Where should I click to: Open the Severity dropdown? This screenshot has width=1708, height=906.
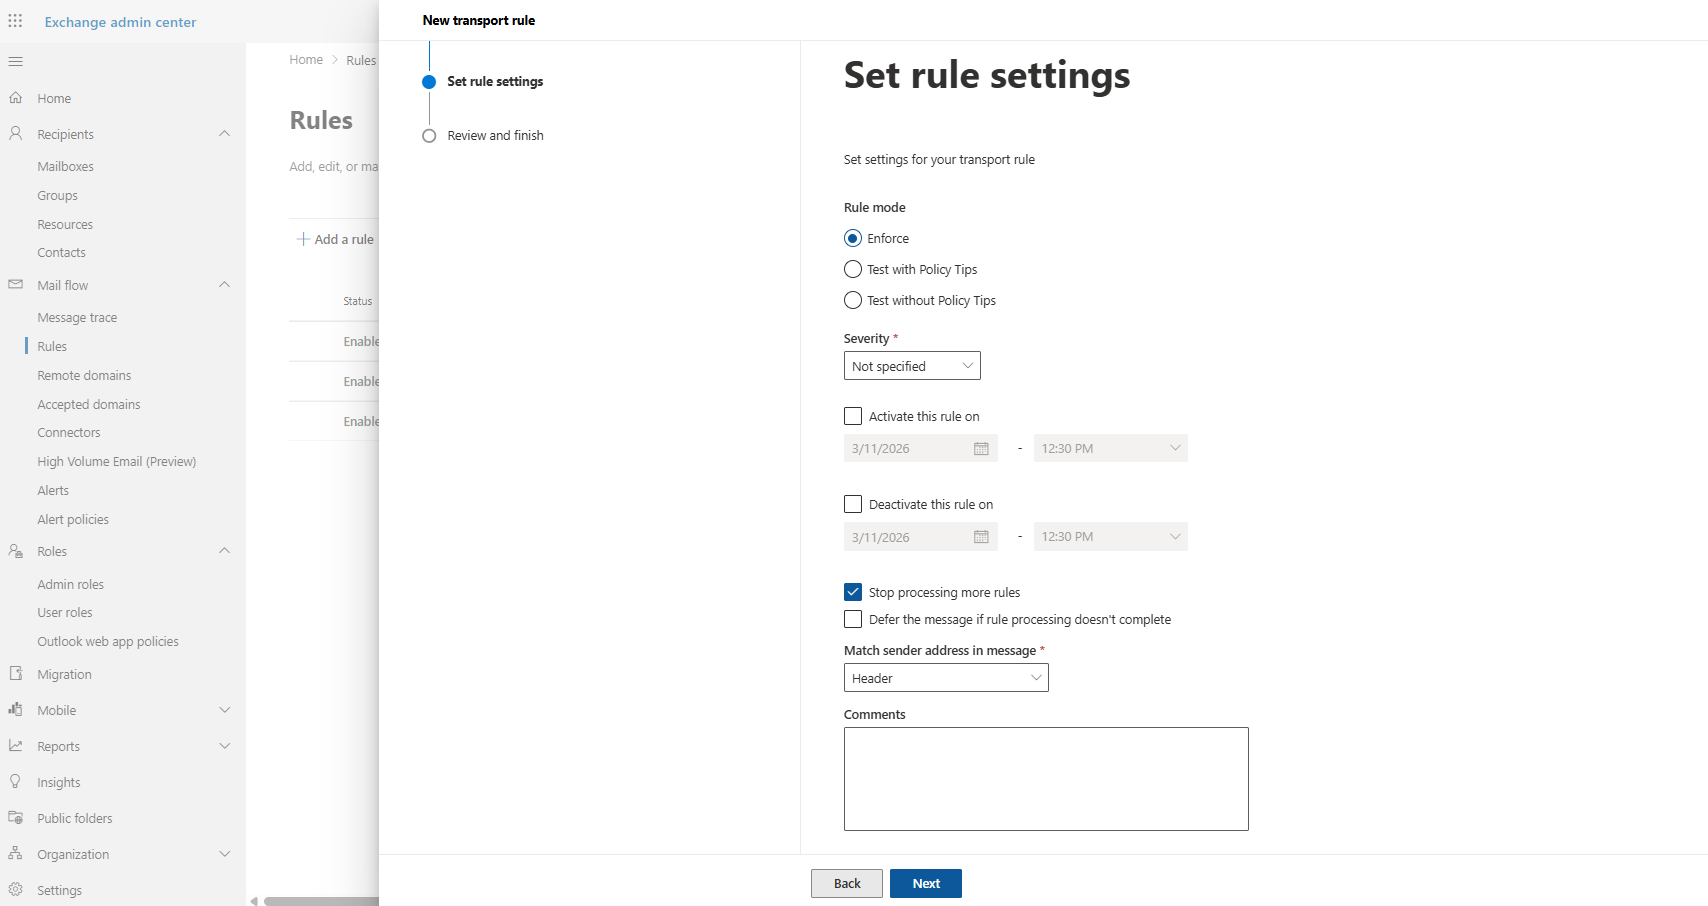[x=912, y=366]
